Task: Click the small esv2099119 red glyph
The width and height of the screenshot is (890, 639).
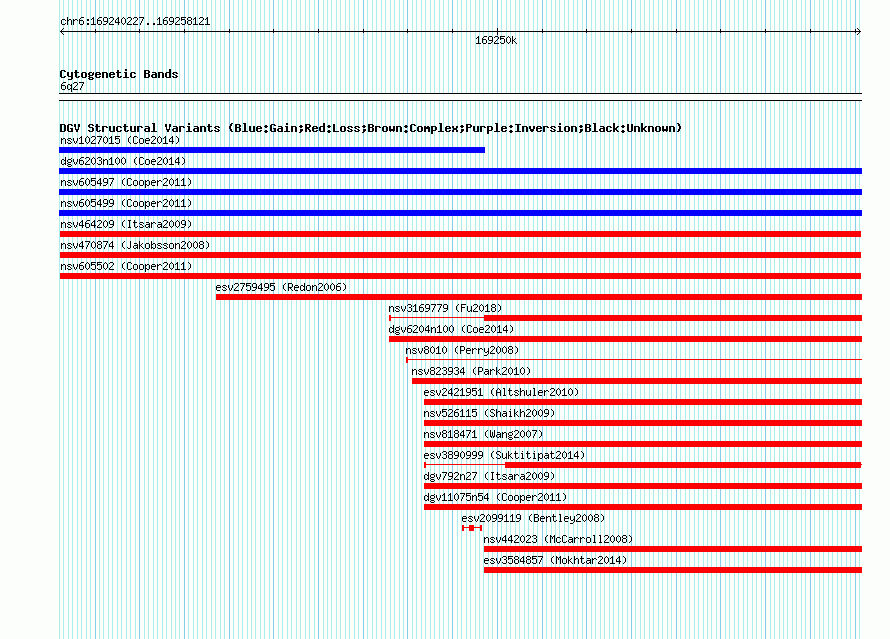Action: 472,528
